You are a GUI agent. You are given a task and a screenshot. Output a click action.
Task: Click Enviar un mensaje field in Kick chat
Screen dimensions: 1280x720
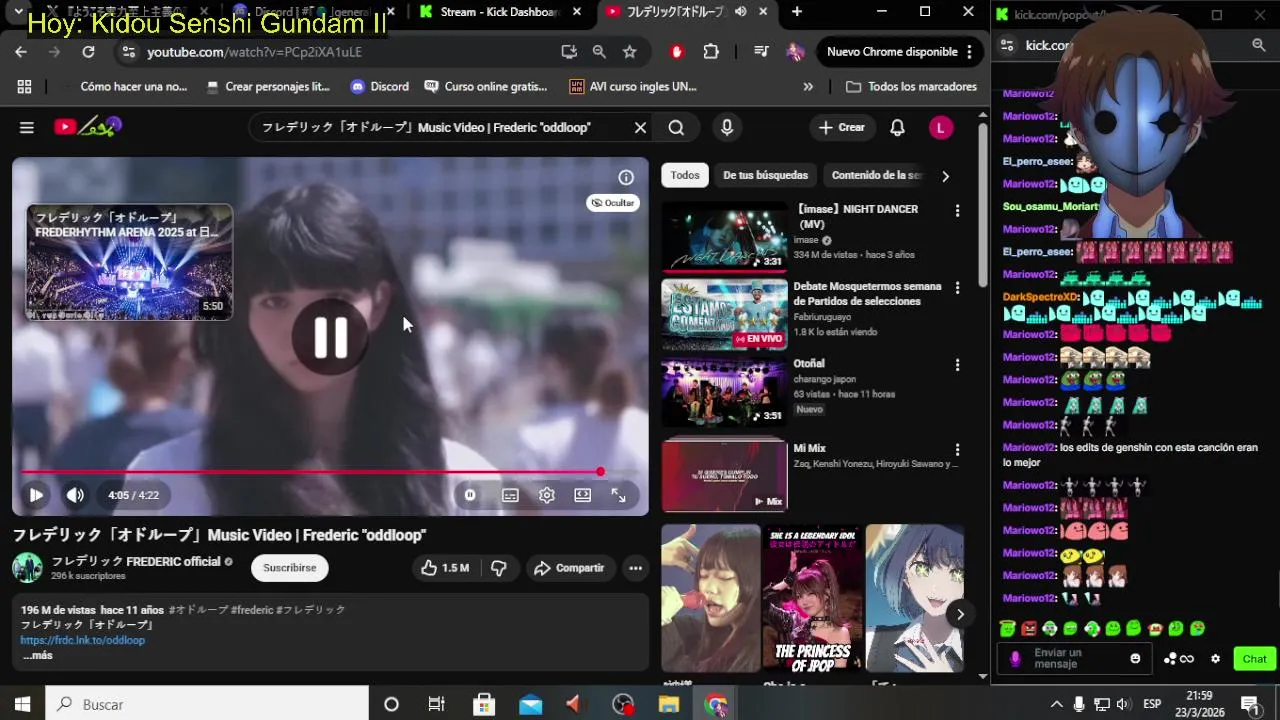pos(1075,659)
